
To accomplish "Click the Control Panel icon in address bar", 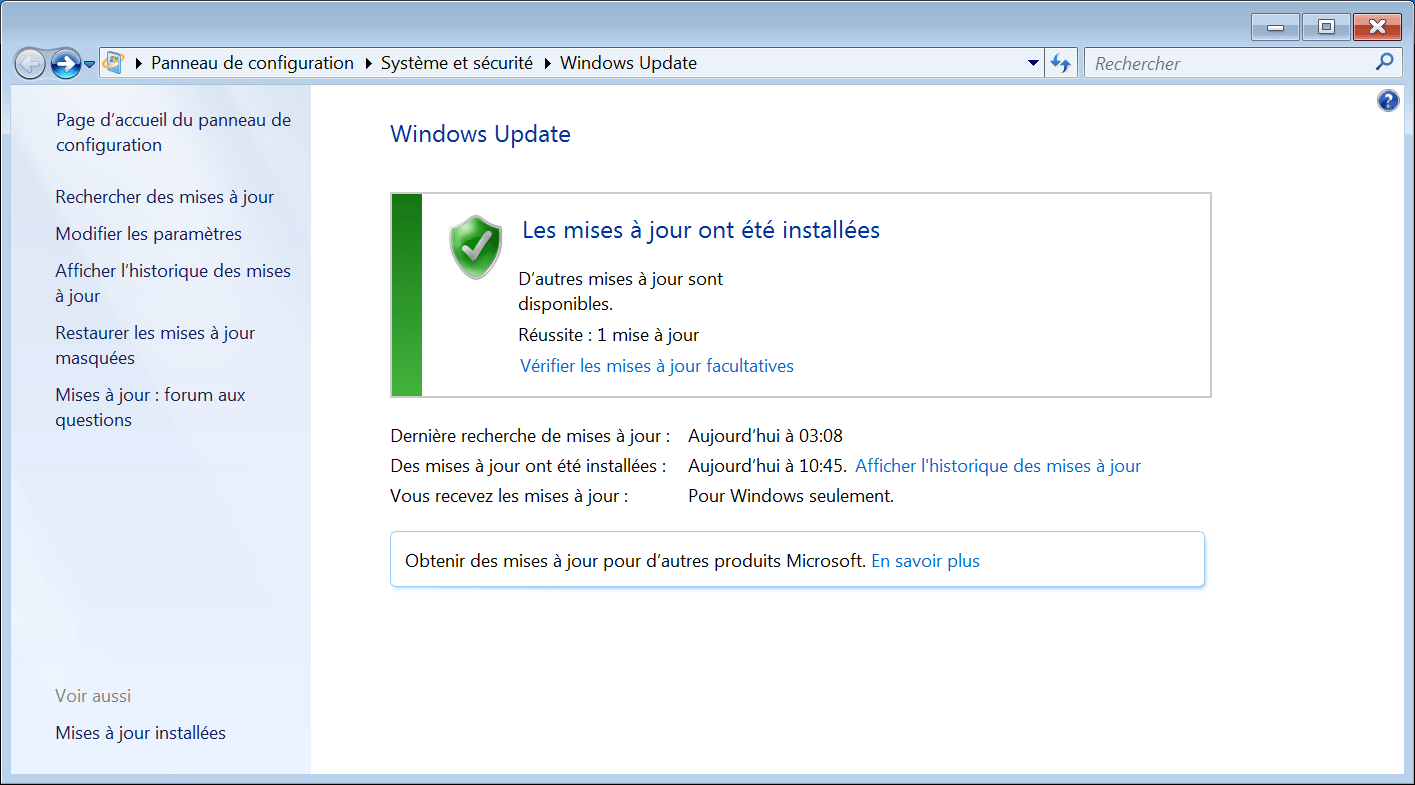I will tap(113, 63).
